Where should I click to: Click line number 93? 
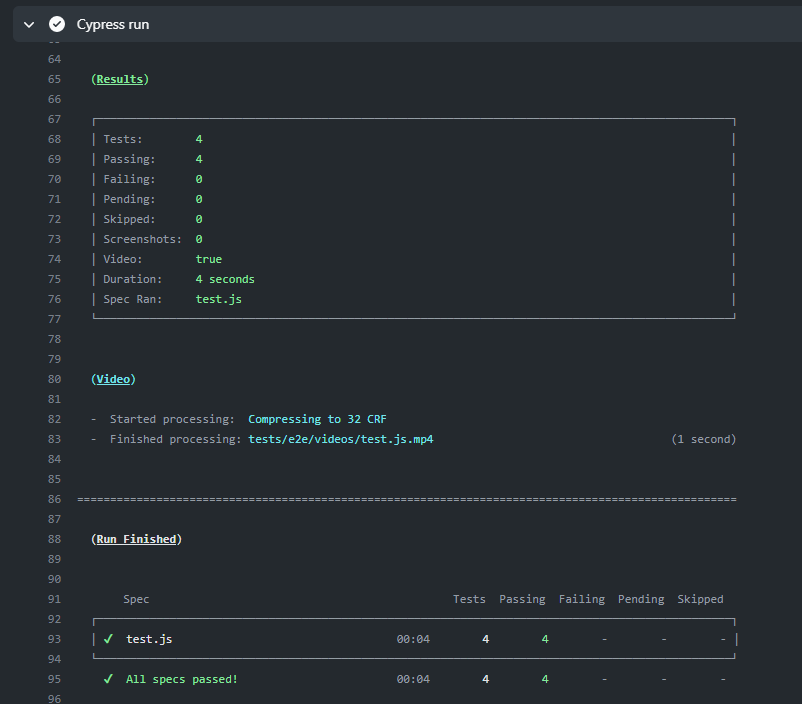(54, 639)
